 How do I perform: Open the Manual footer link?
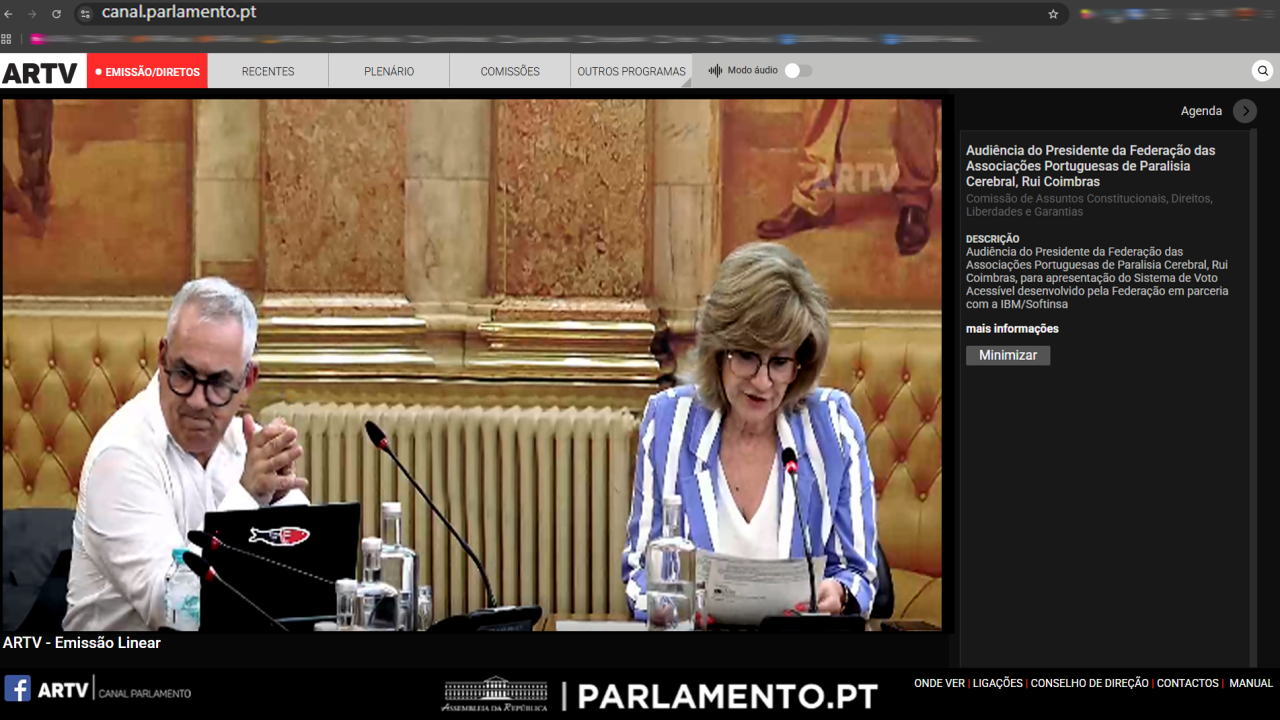click(x=1251, y=684)
